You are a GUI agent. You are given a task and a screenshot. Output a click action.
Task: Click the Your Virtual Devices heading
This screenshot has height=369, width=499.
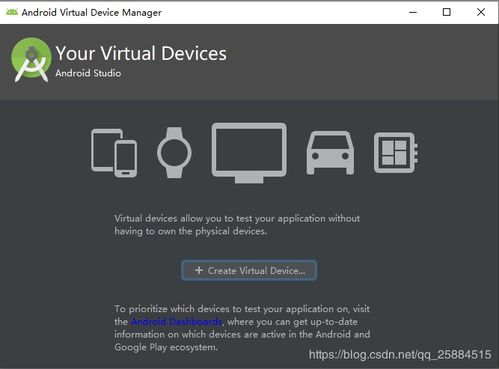[141, 53]
